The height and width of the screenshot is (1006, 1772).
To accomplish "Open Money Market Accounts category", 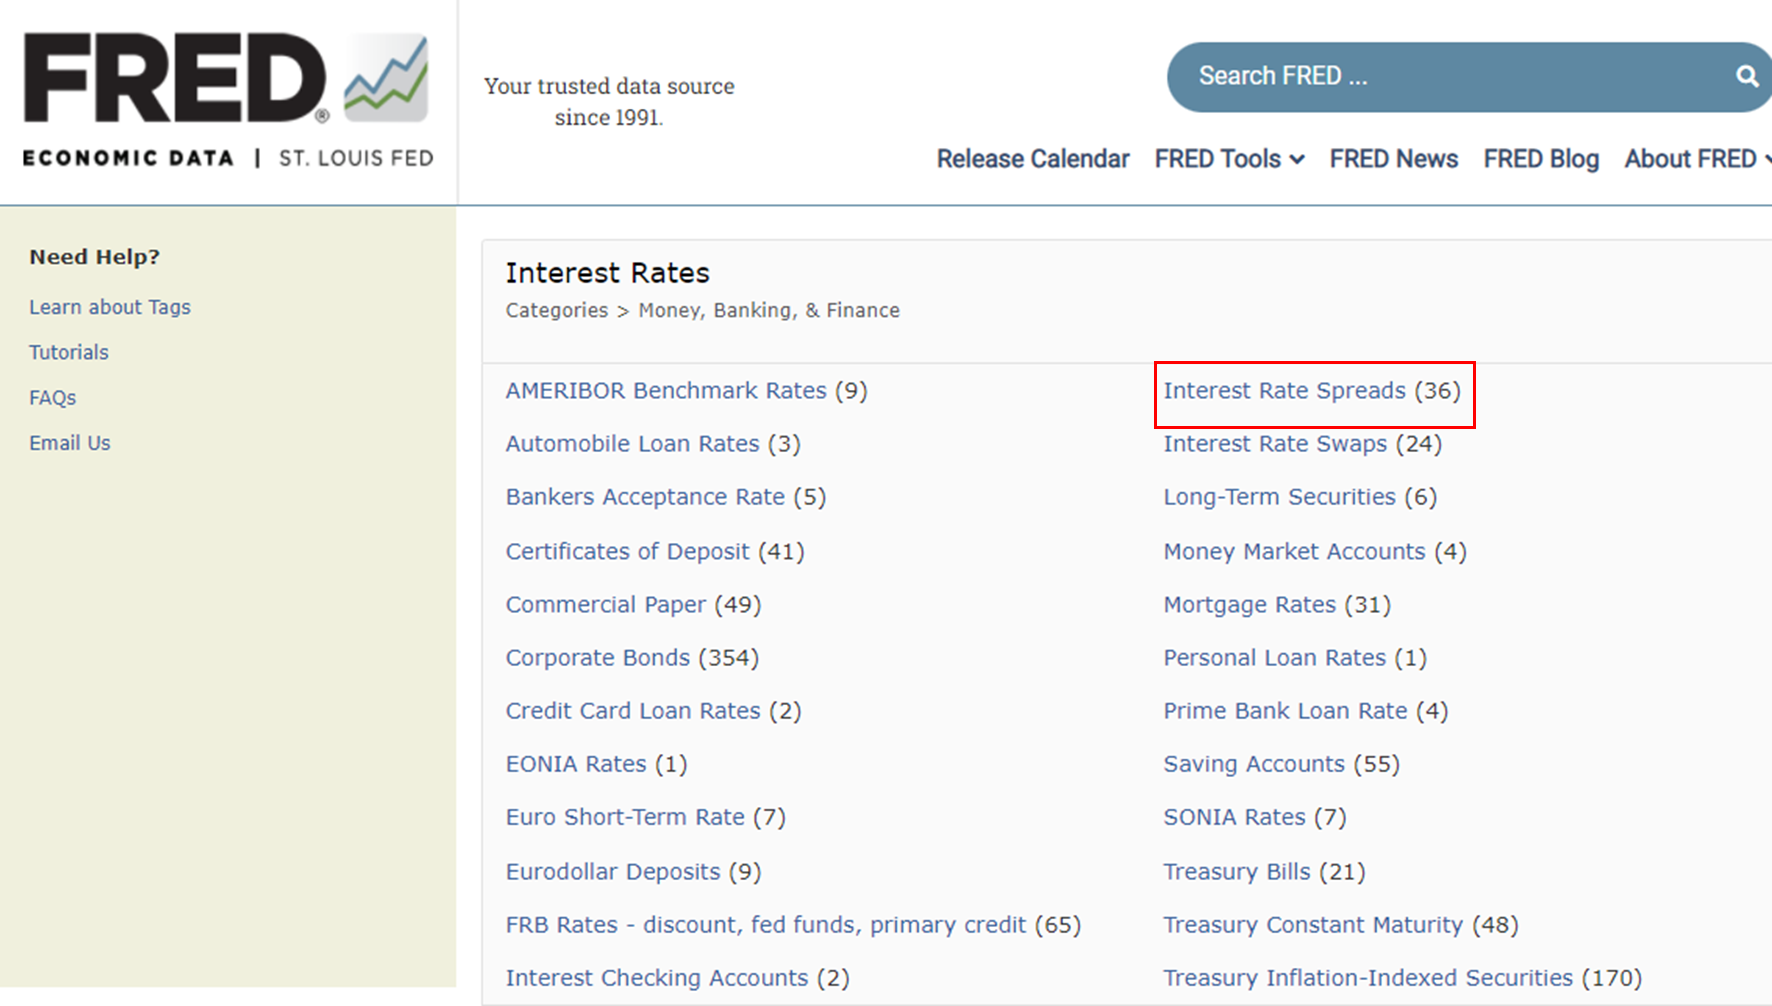I will click(1294, 551).
